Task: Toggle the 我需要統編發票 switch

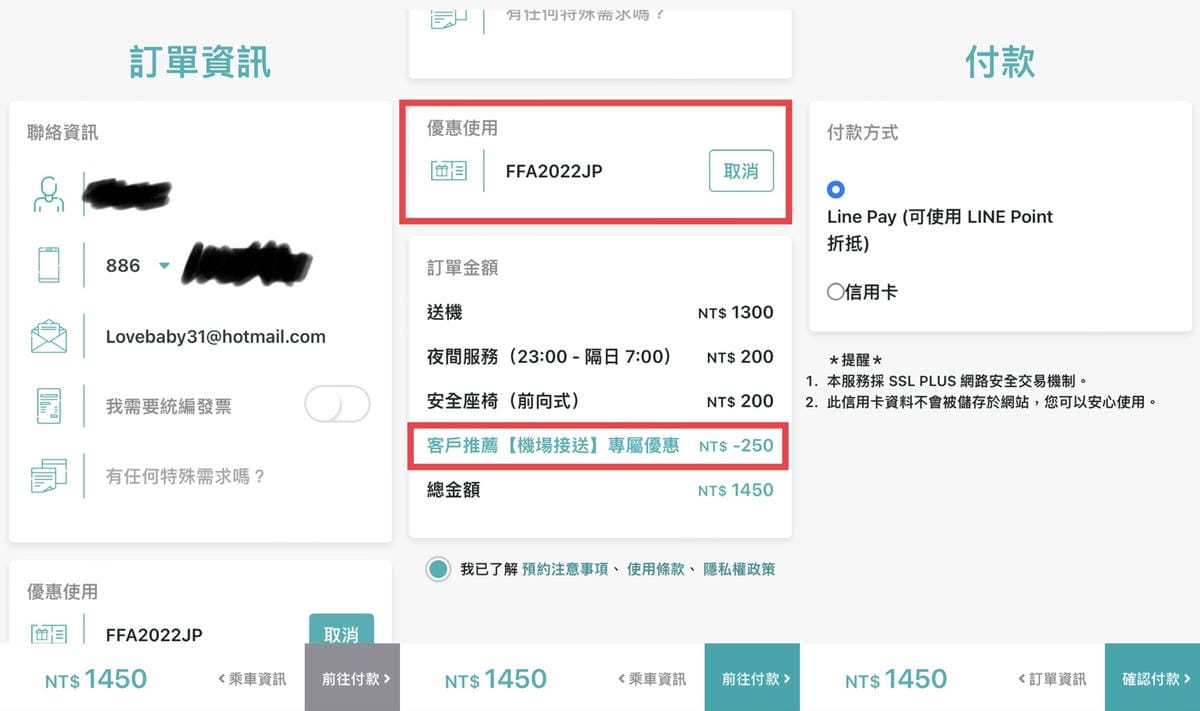Action: pos(337,405)
